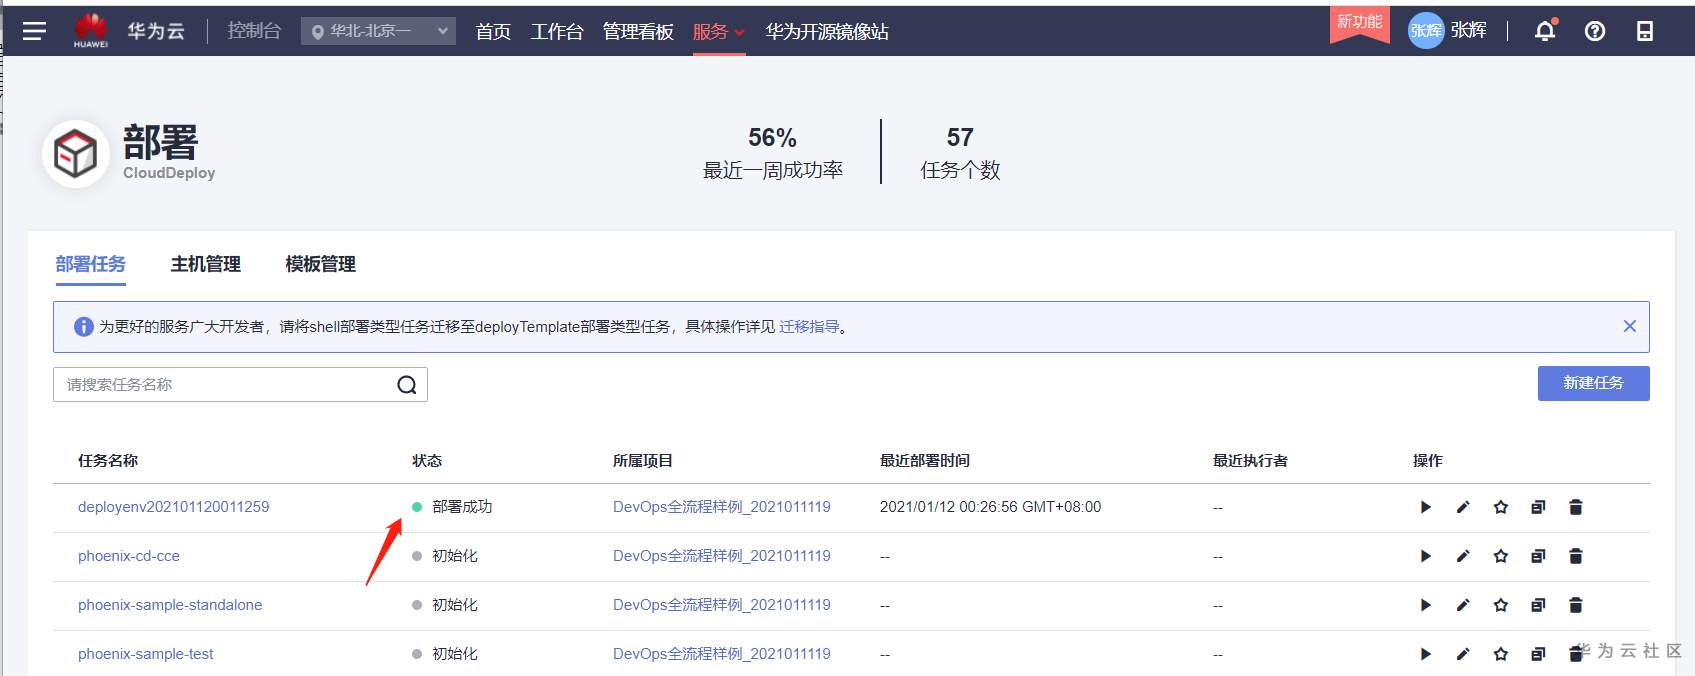The height and width of the screenshot is (676, 1695).
Task: Open project link in deployenv202101120011259 row
Action: click(x=722, y=507)
